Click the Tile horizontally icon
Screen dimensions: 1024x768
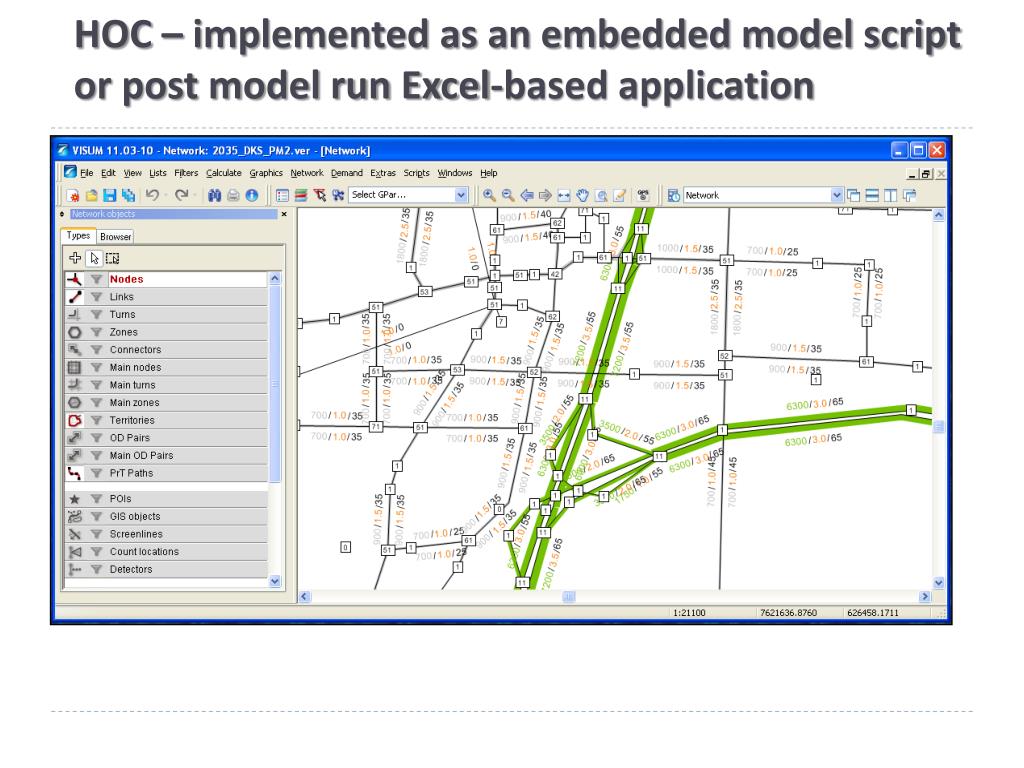(x=872, y=195)
